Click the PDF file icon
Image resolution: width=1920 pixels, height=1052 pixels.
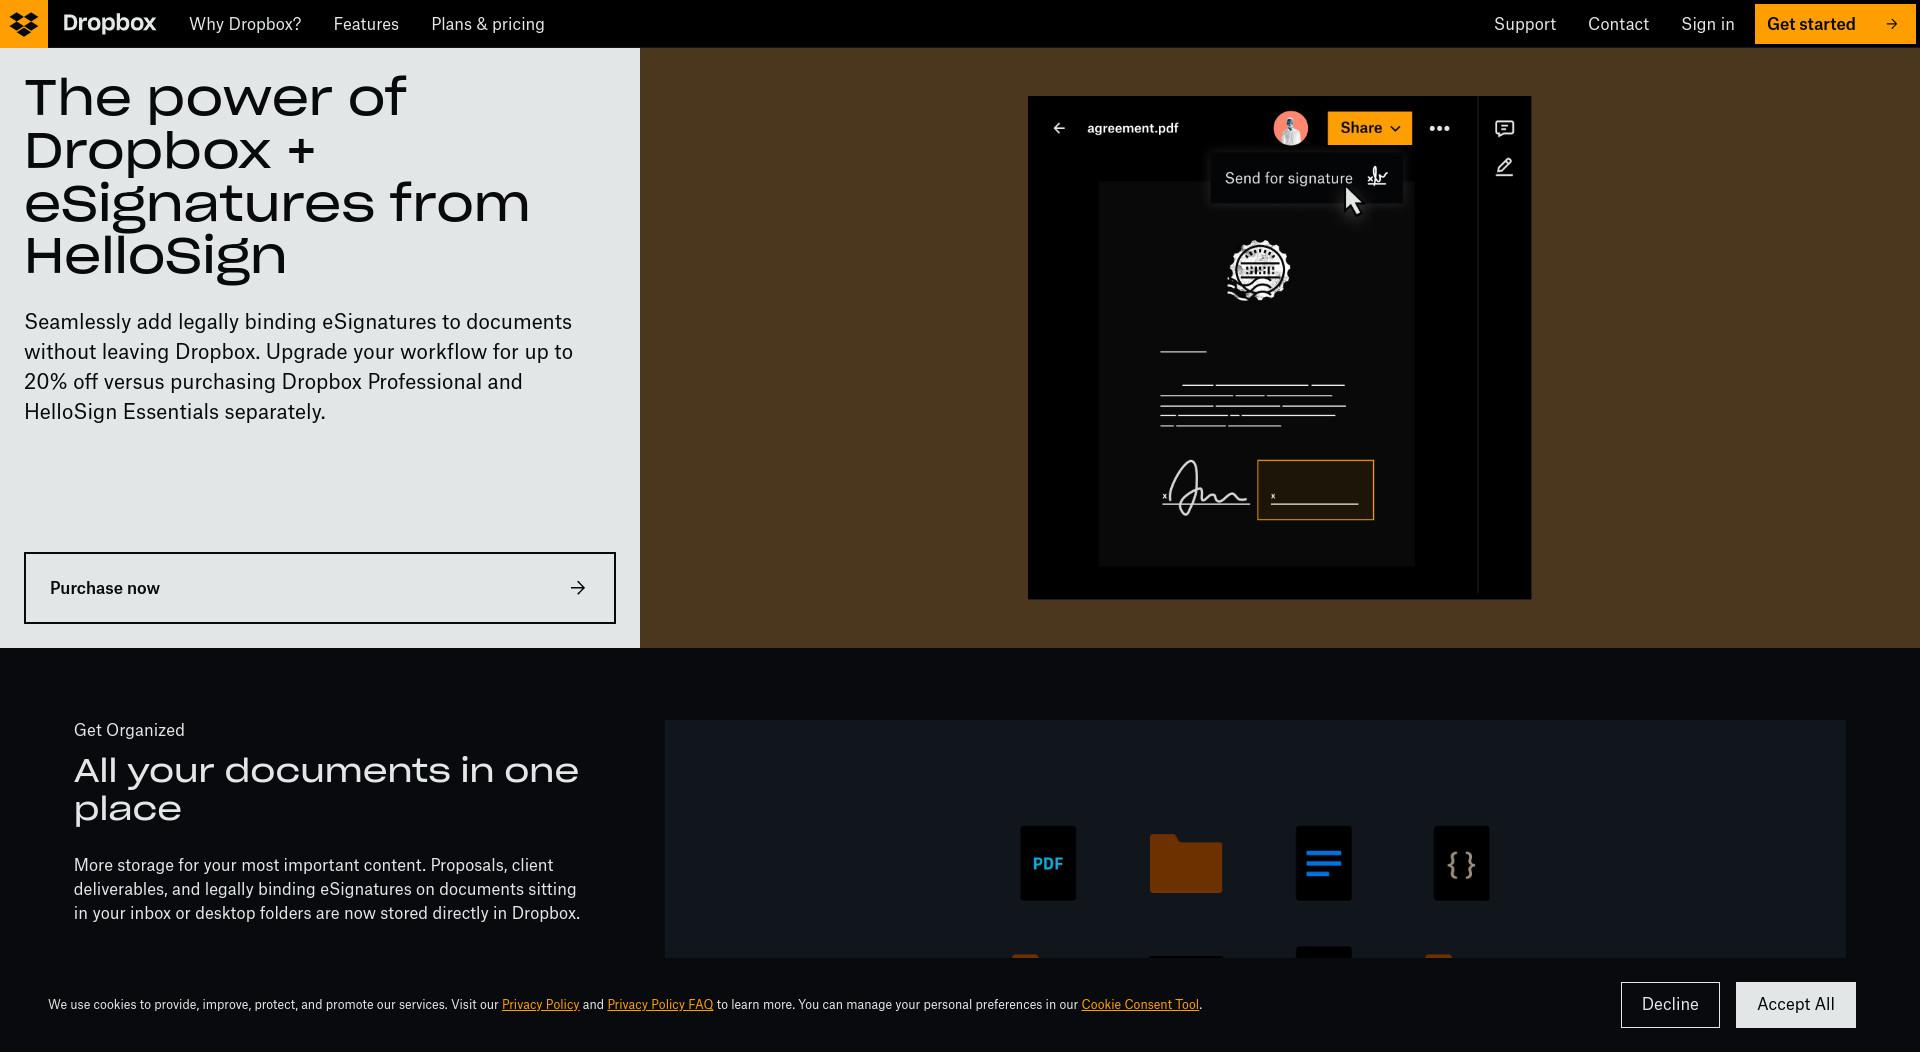[1048, 863]
